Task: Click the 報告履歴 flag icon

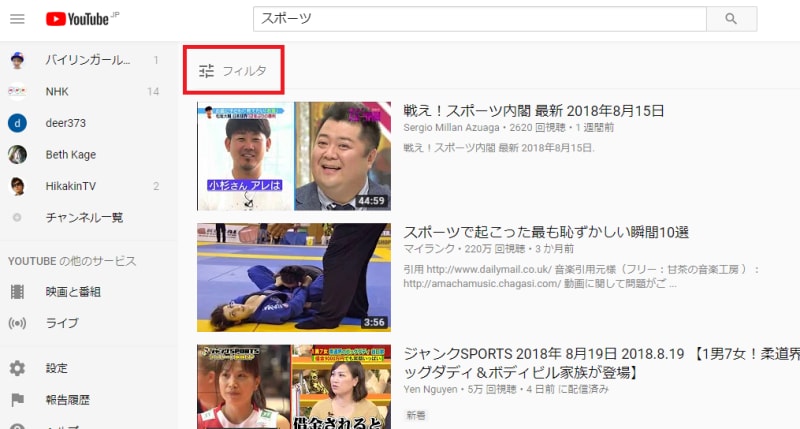Action: [x=17, y=400]
